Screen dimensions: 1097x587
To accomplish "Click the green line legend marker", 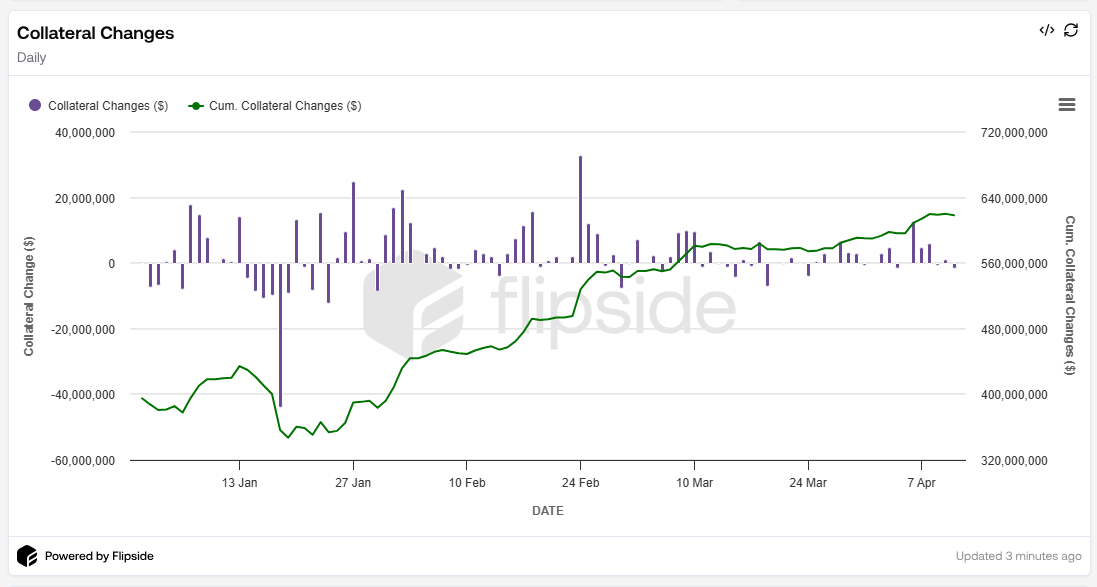I will coord(196,106).
